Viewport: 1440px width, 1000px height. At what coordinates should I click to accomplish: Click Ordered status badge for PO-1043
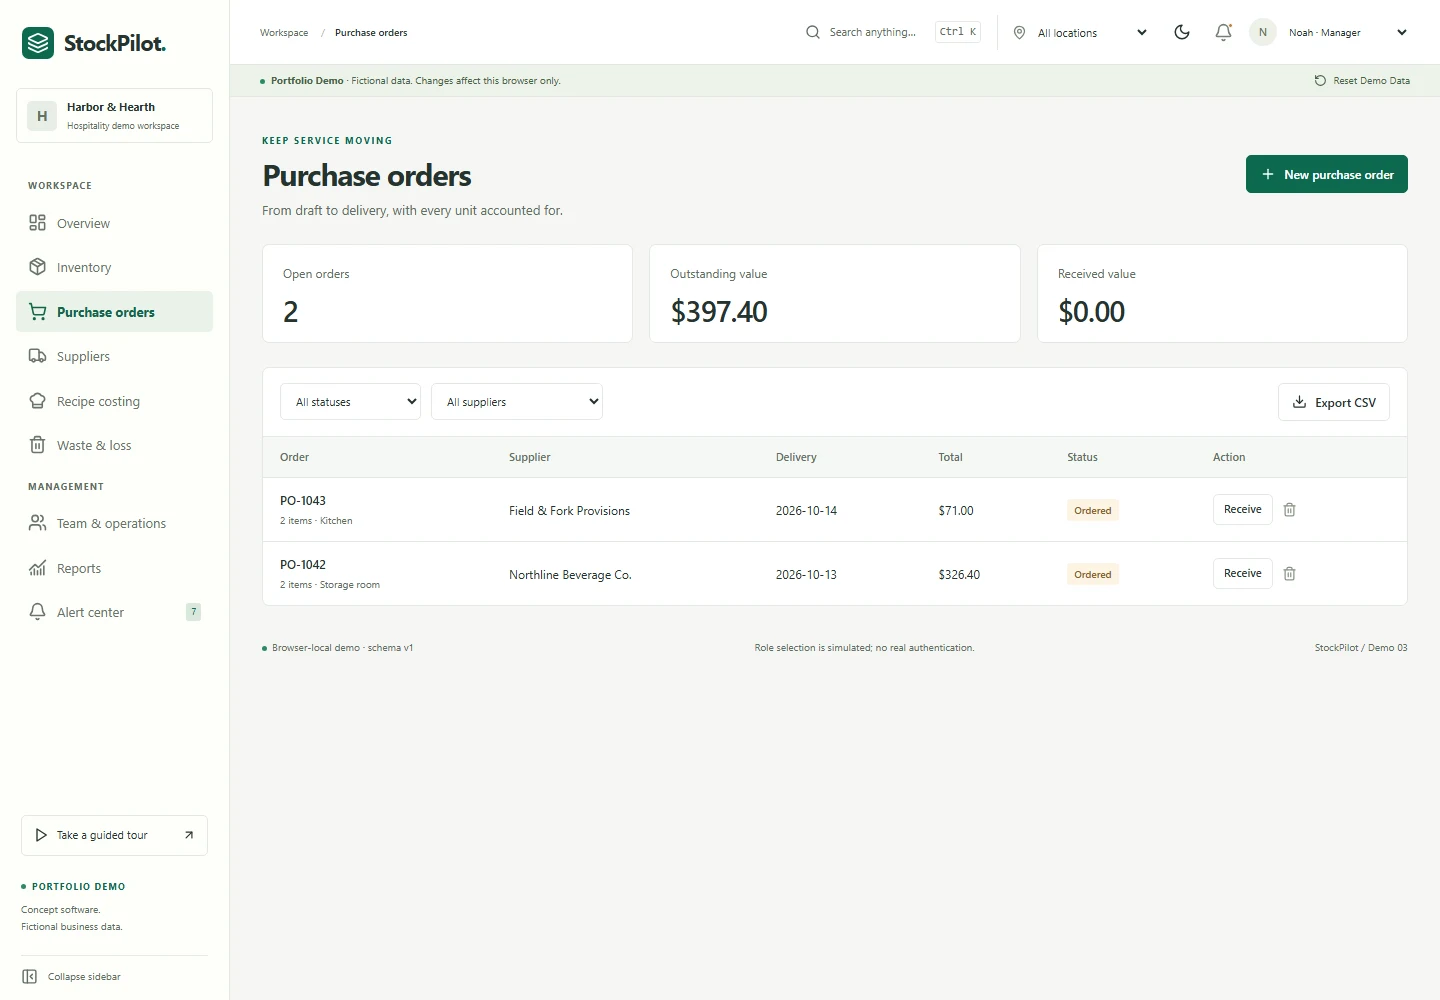point(1093,510)
